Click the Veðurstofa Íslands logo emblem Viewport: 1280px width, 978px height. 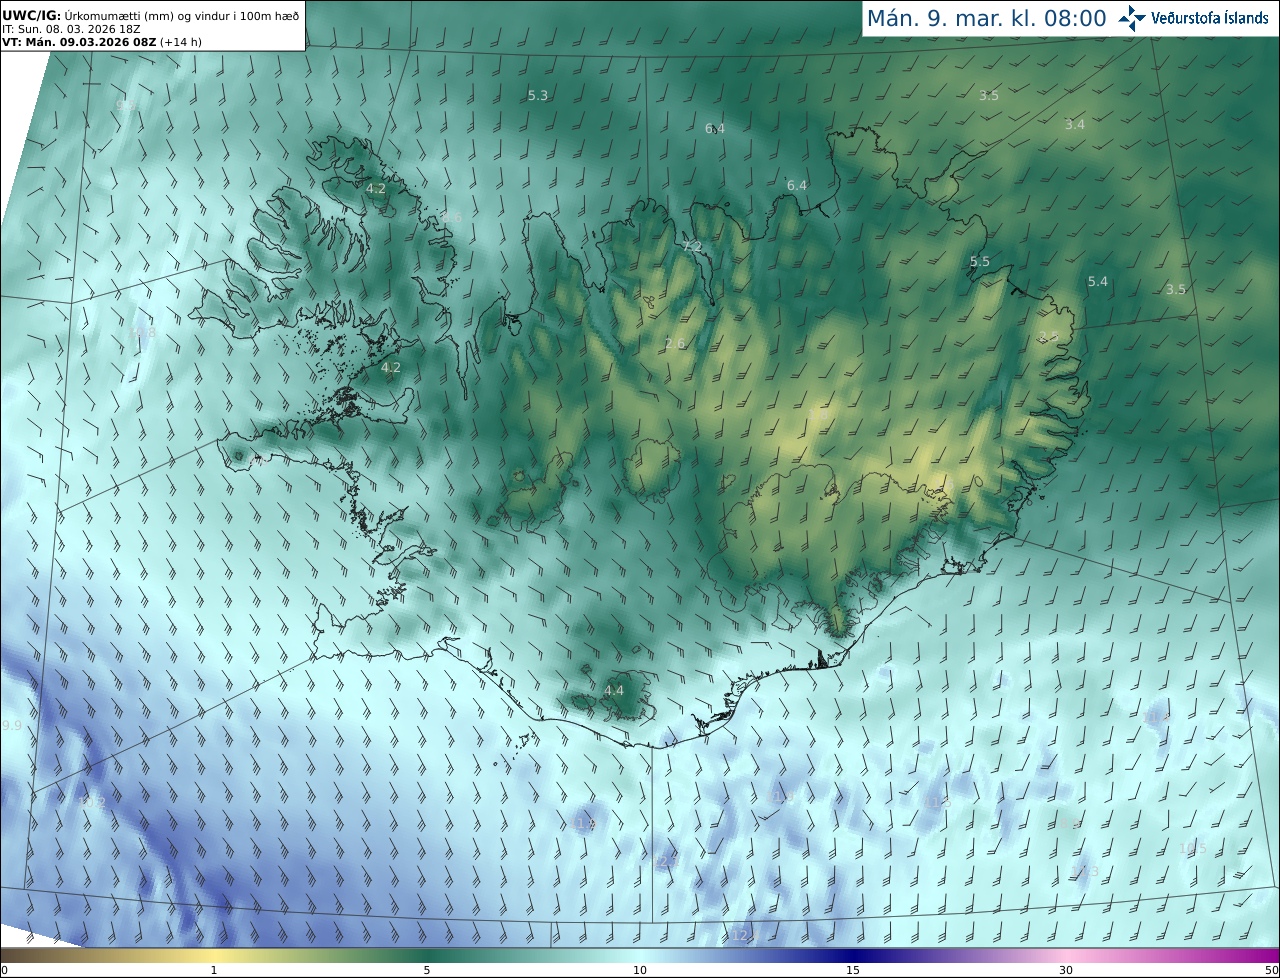1132,18
